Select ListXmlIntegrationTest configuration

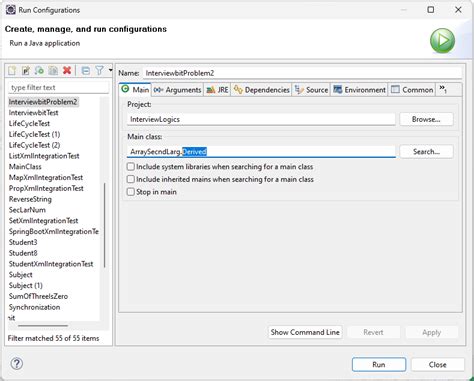click(x=44, y=156)
